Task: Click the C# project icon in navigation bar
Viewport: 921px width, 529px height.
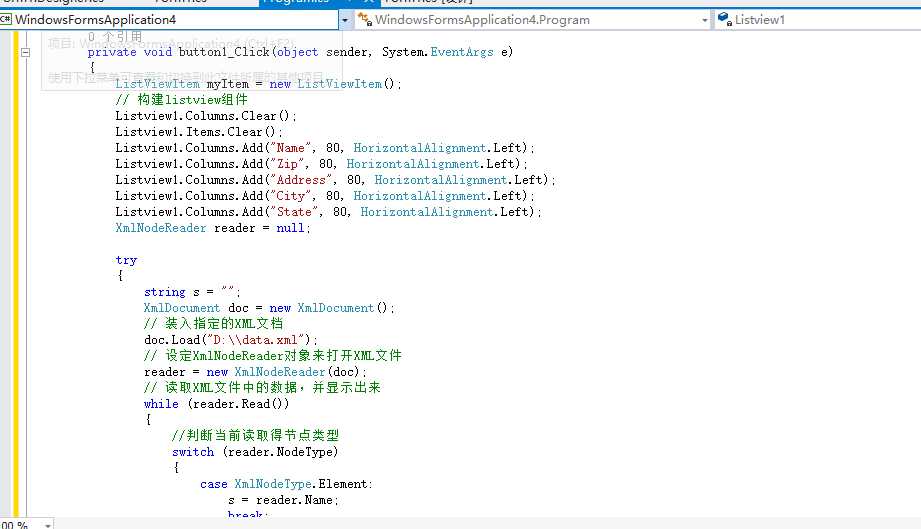Action: pos(6,19)
